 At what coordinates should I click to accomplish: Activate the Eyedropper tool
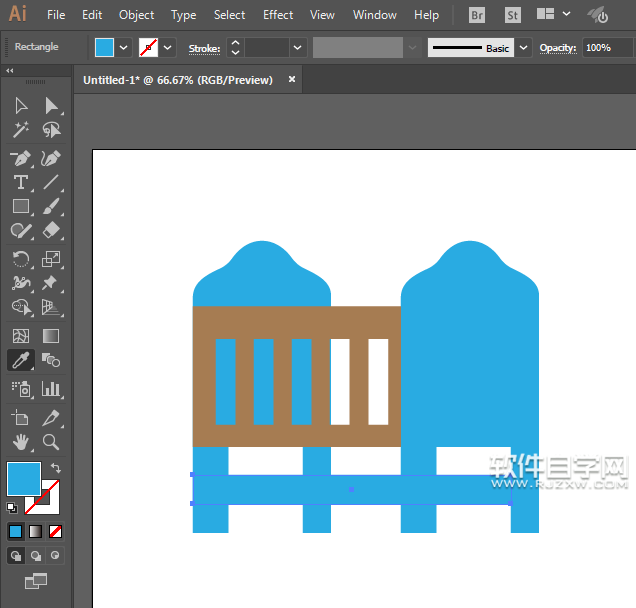click(x=20, y=361)
